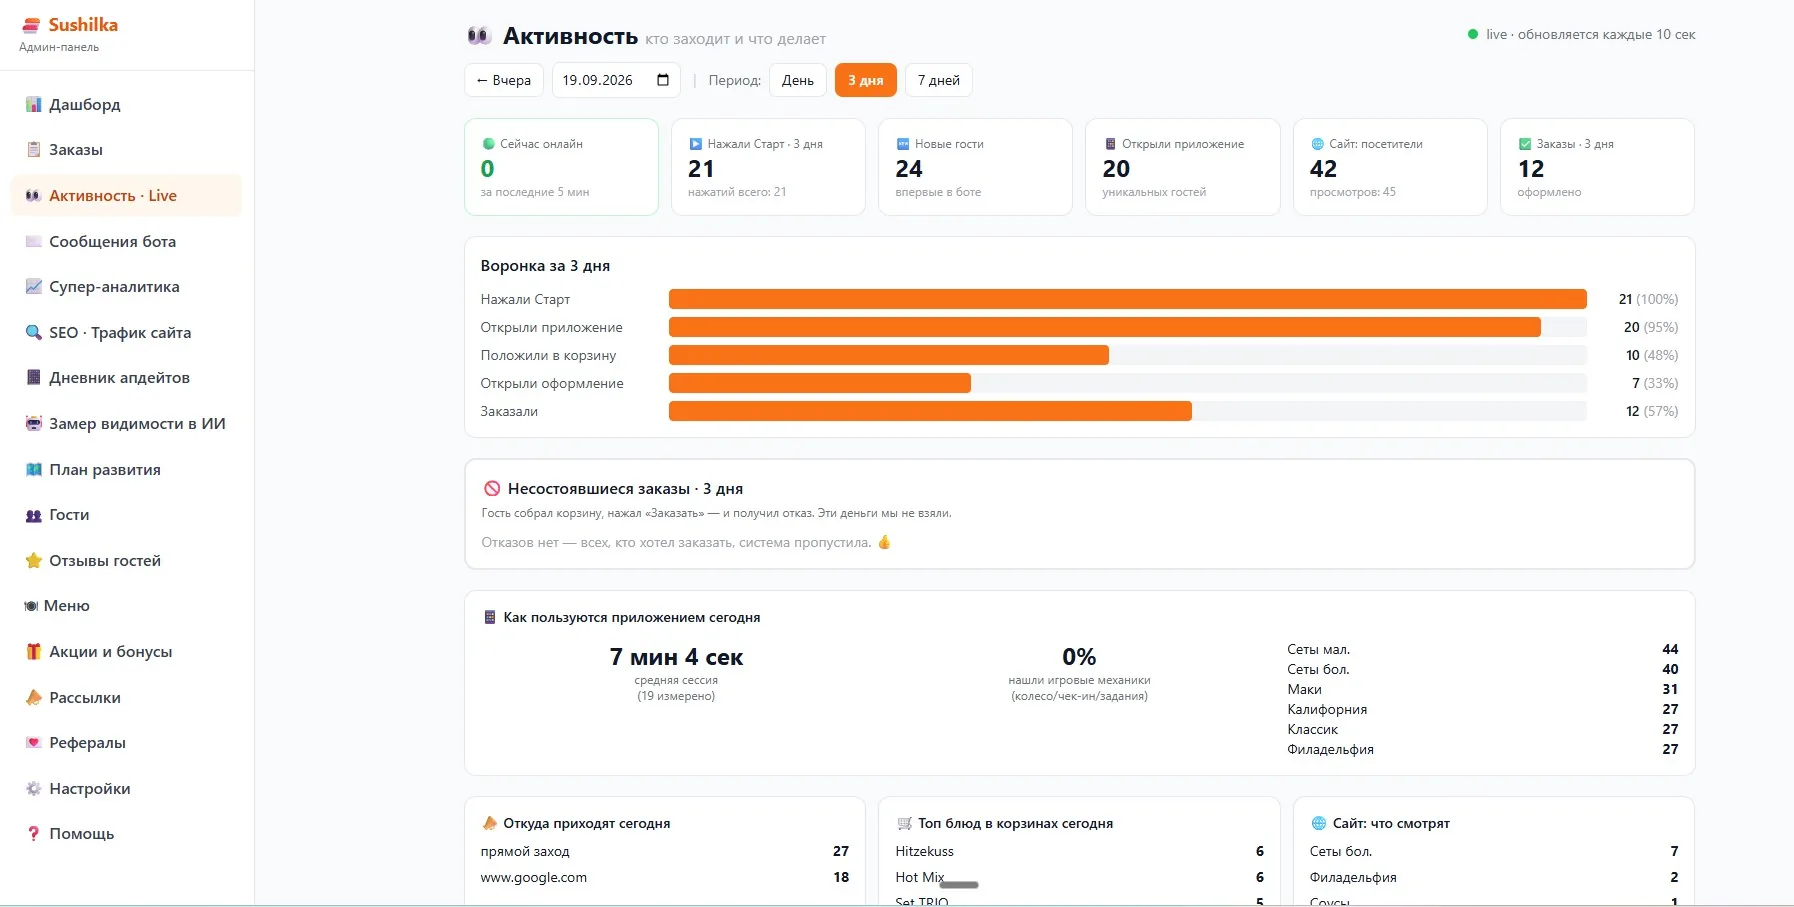Click the Открыли приложение card
The width and height of the screenshot is (1794, 907).
click(1183, 167)
